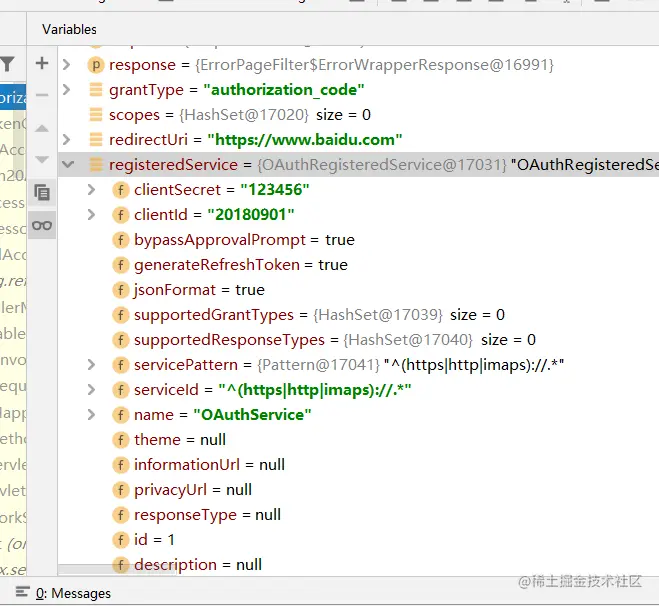Click the registeredService variable icon
This screenshot has height=606, width=659.
tap(96, 165)
